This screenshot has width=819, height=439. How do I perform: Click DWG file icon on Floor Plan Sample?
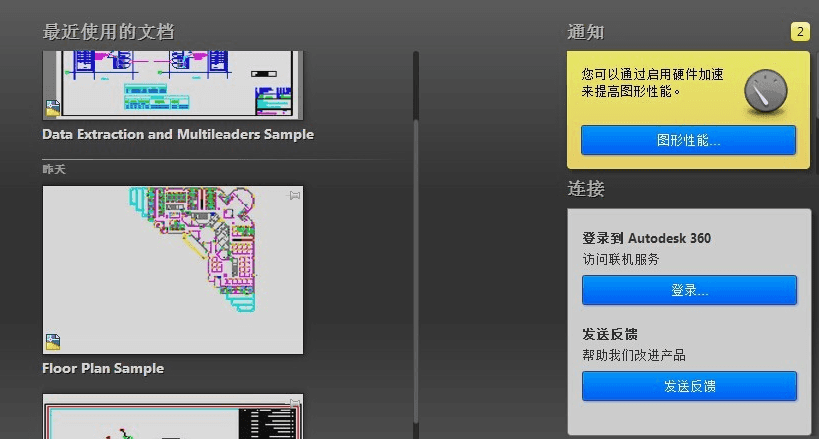tap(52, 343)
